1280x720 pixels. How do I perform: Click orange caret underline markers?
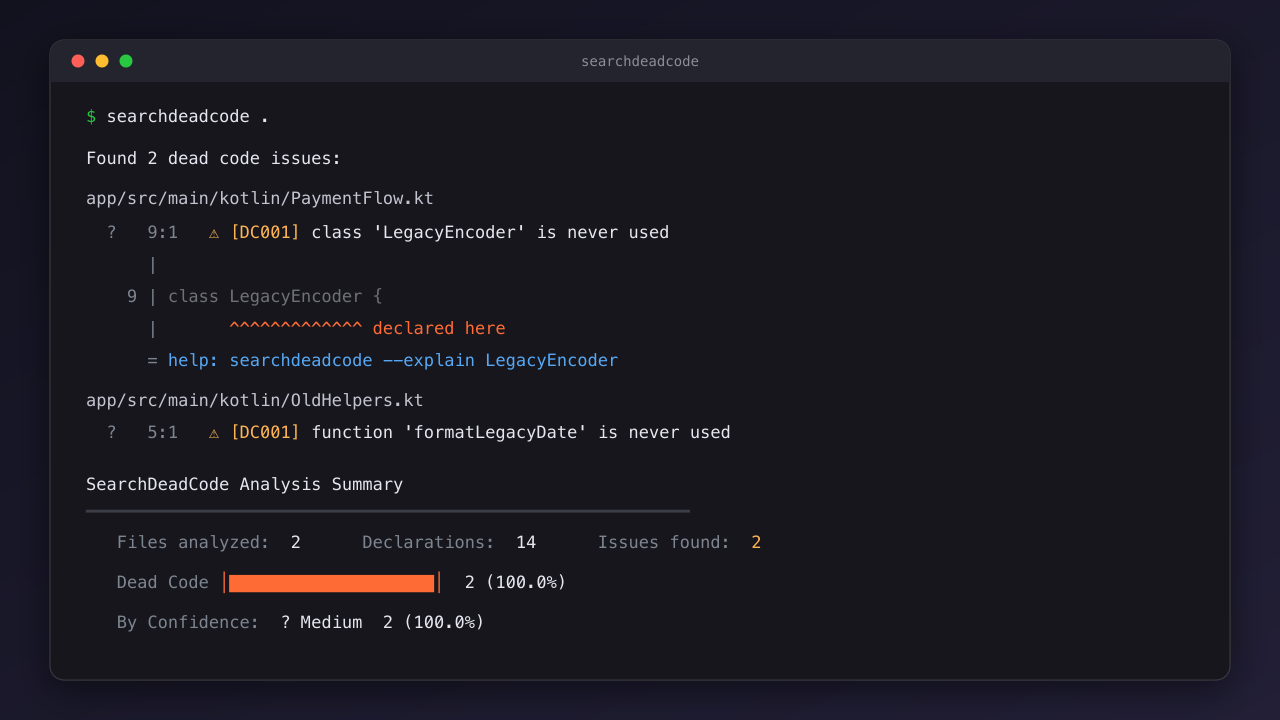click(x=296, y=326)
